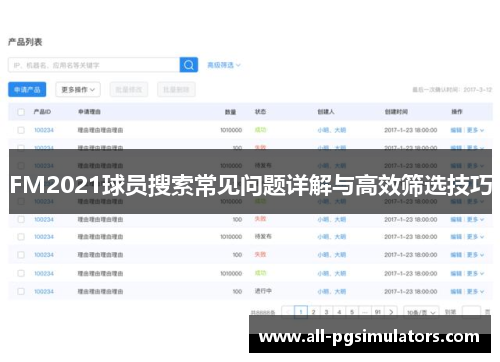Click the 申请理由 column header
Viewport: 500px width, 362px height.
point(89,112)
